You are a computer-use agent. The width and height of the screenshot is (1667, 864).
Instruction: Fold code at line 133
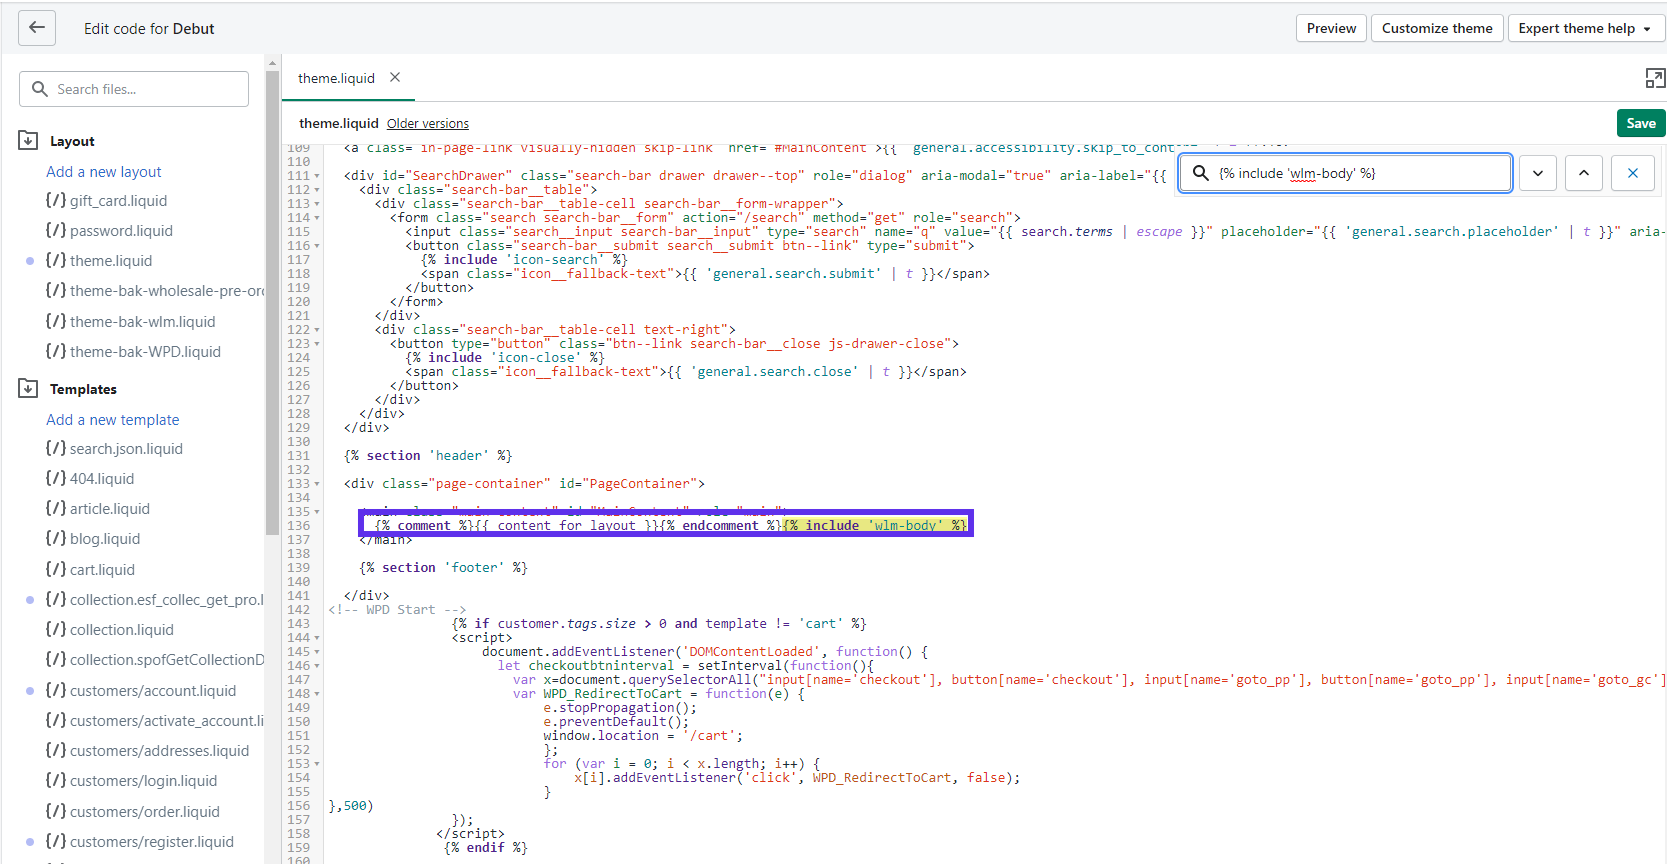click(x=317, y=484)
